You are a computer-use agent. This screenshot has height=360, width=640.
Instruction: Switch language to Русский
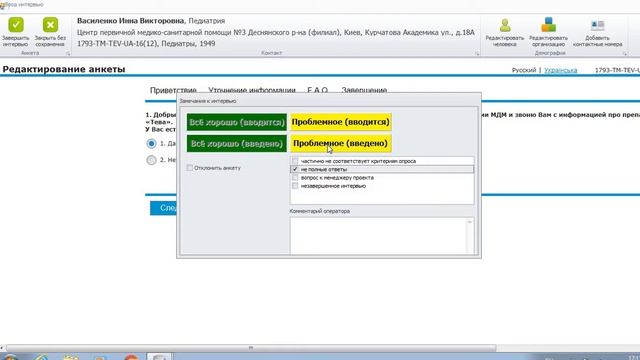[524, 70]
